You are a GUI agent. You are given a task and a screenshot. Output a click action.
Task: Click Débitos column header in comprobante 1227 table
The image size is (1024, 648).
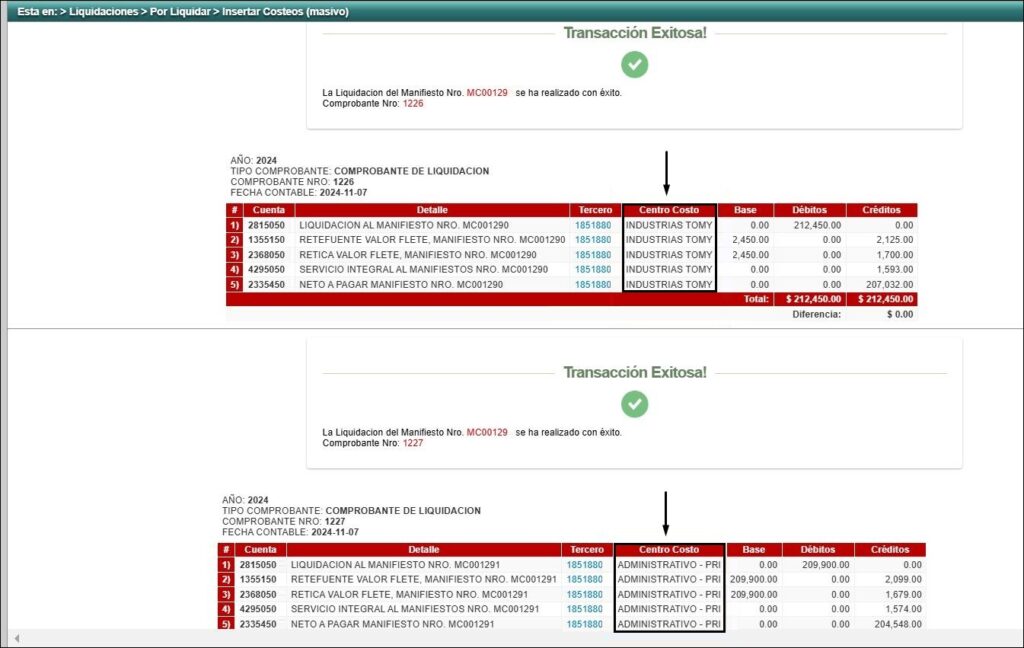[x=816, y=549]
